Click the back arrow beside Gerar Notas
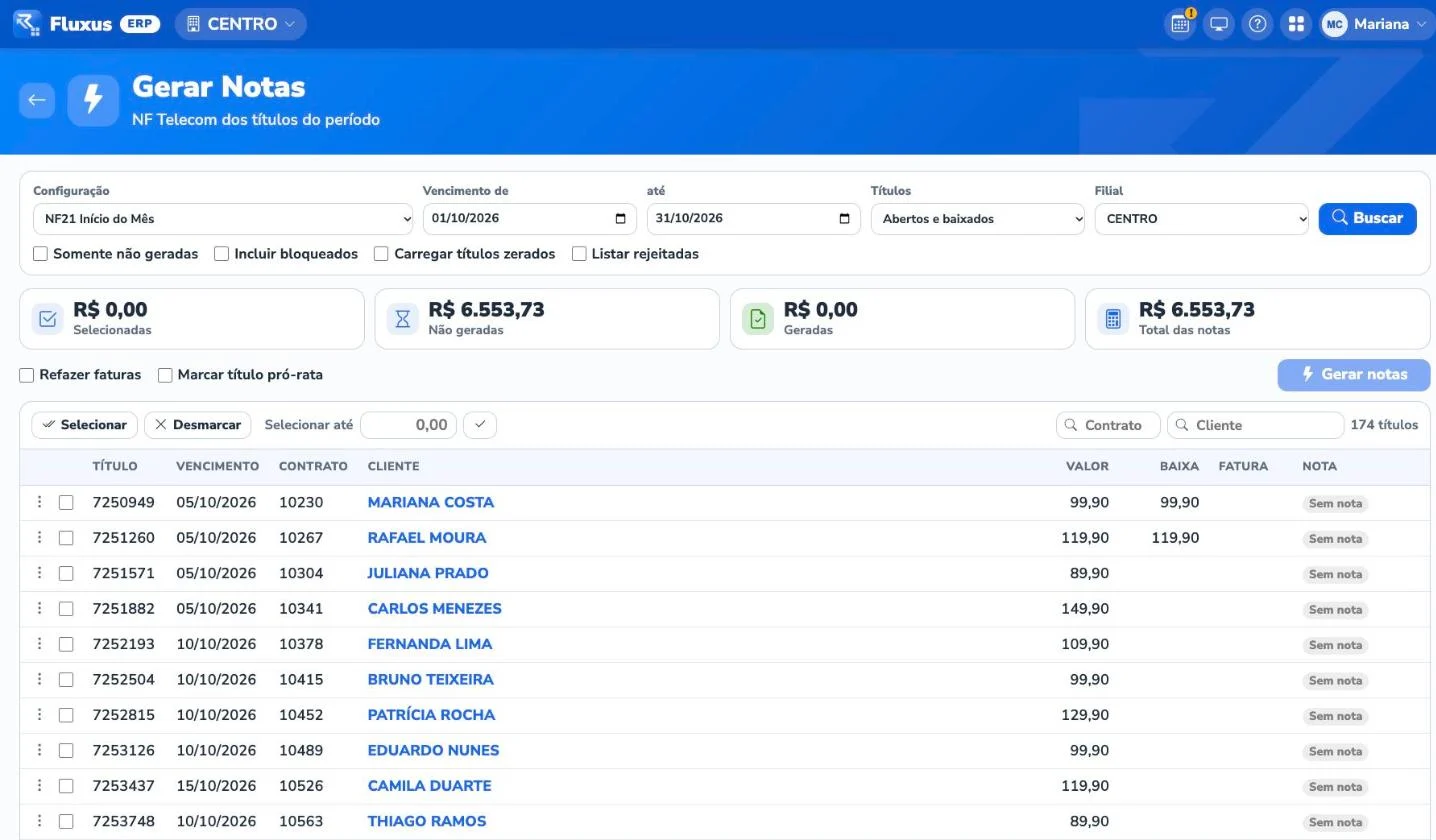The width and height of the screenshot is (1436, 840). 37,100
